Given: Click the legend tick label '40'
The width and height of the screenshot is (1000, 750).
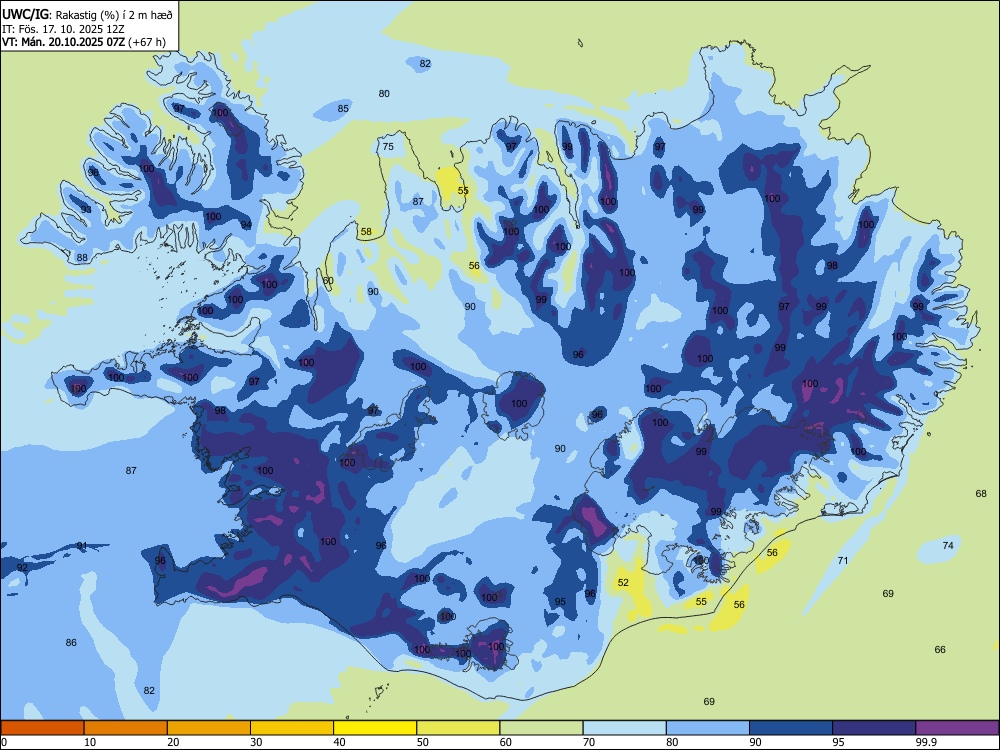Looking at the screenshot, I should [x=340, y=742].
